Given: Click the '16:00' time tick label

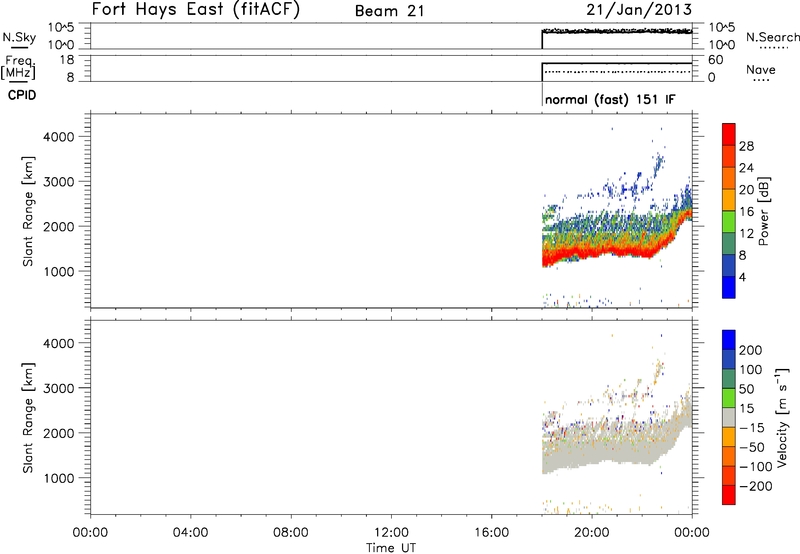Looking at the screenshot, I should point(491,533).
